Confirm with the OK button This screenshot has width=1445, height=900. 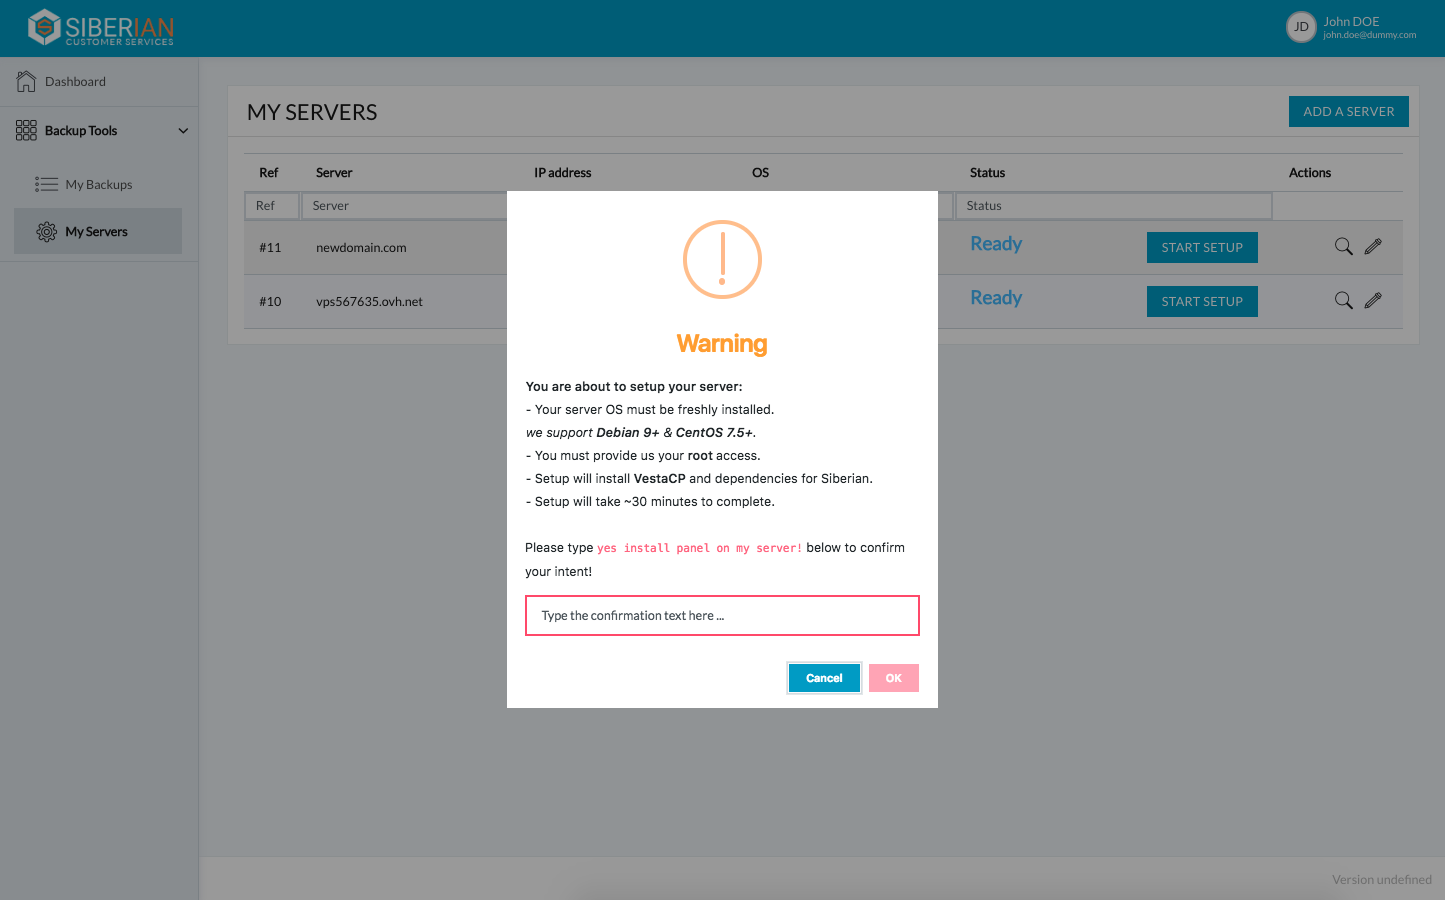pos(893,678)
